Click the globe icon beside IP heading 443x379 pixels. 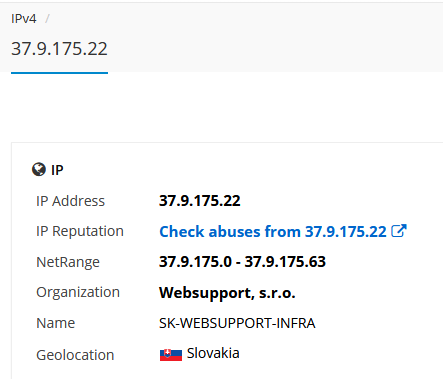coord(39,169)
